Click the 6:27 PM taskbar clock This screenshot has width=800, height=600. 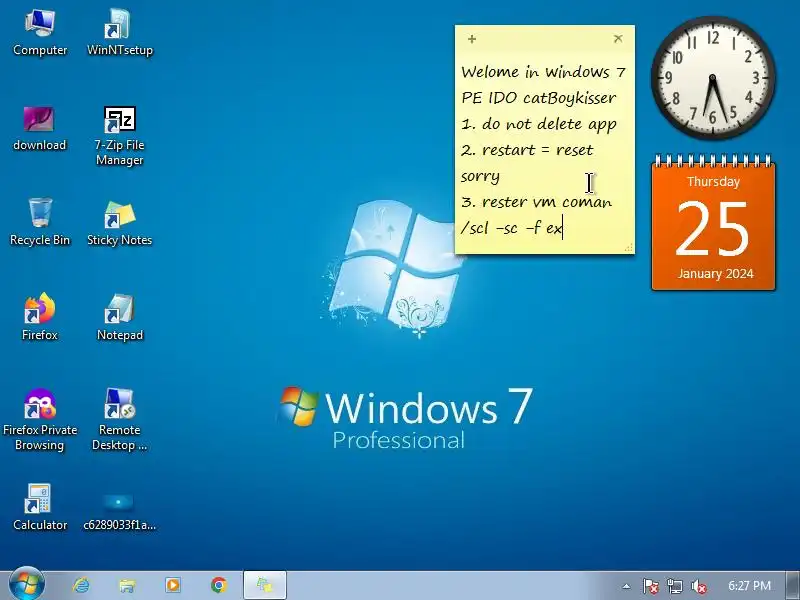coord(749,586)
